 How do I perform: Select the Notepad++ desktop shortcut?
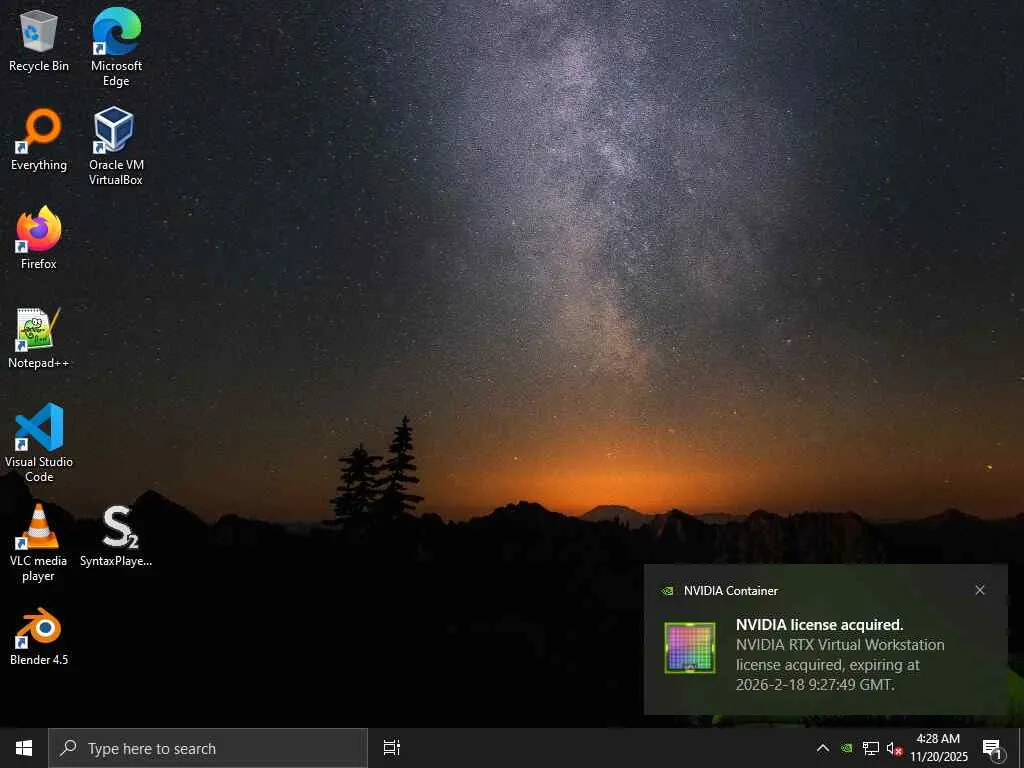[x=39, y=338]
